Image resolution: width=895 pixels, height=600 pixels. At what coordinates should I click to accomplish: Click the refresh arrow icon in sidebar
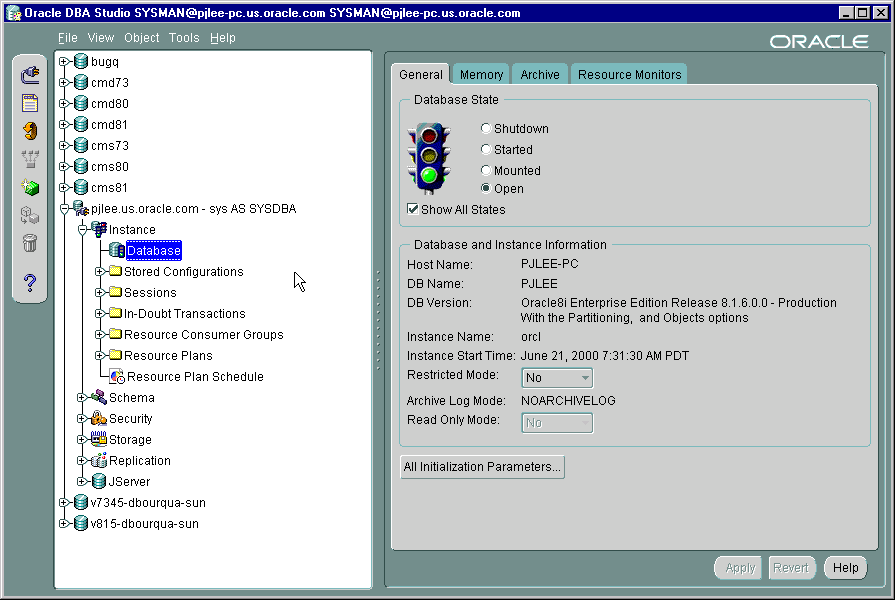(x=30, y=131)
